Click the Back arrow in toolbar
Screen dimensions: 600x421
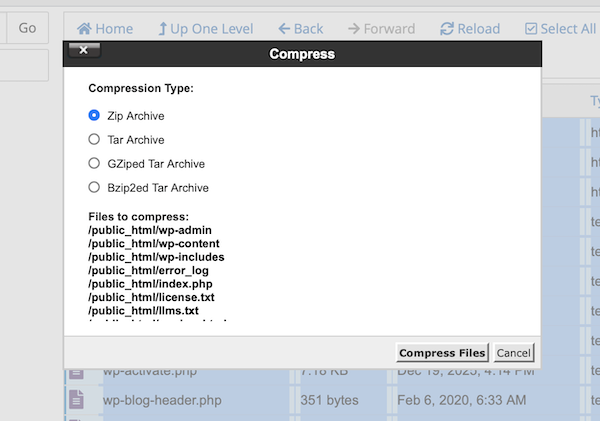click(285, 29)
